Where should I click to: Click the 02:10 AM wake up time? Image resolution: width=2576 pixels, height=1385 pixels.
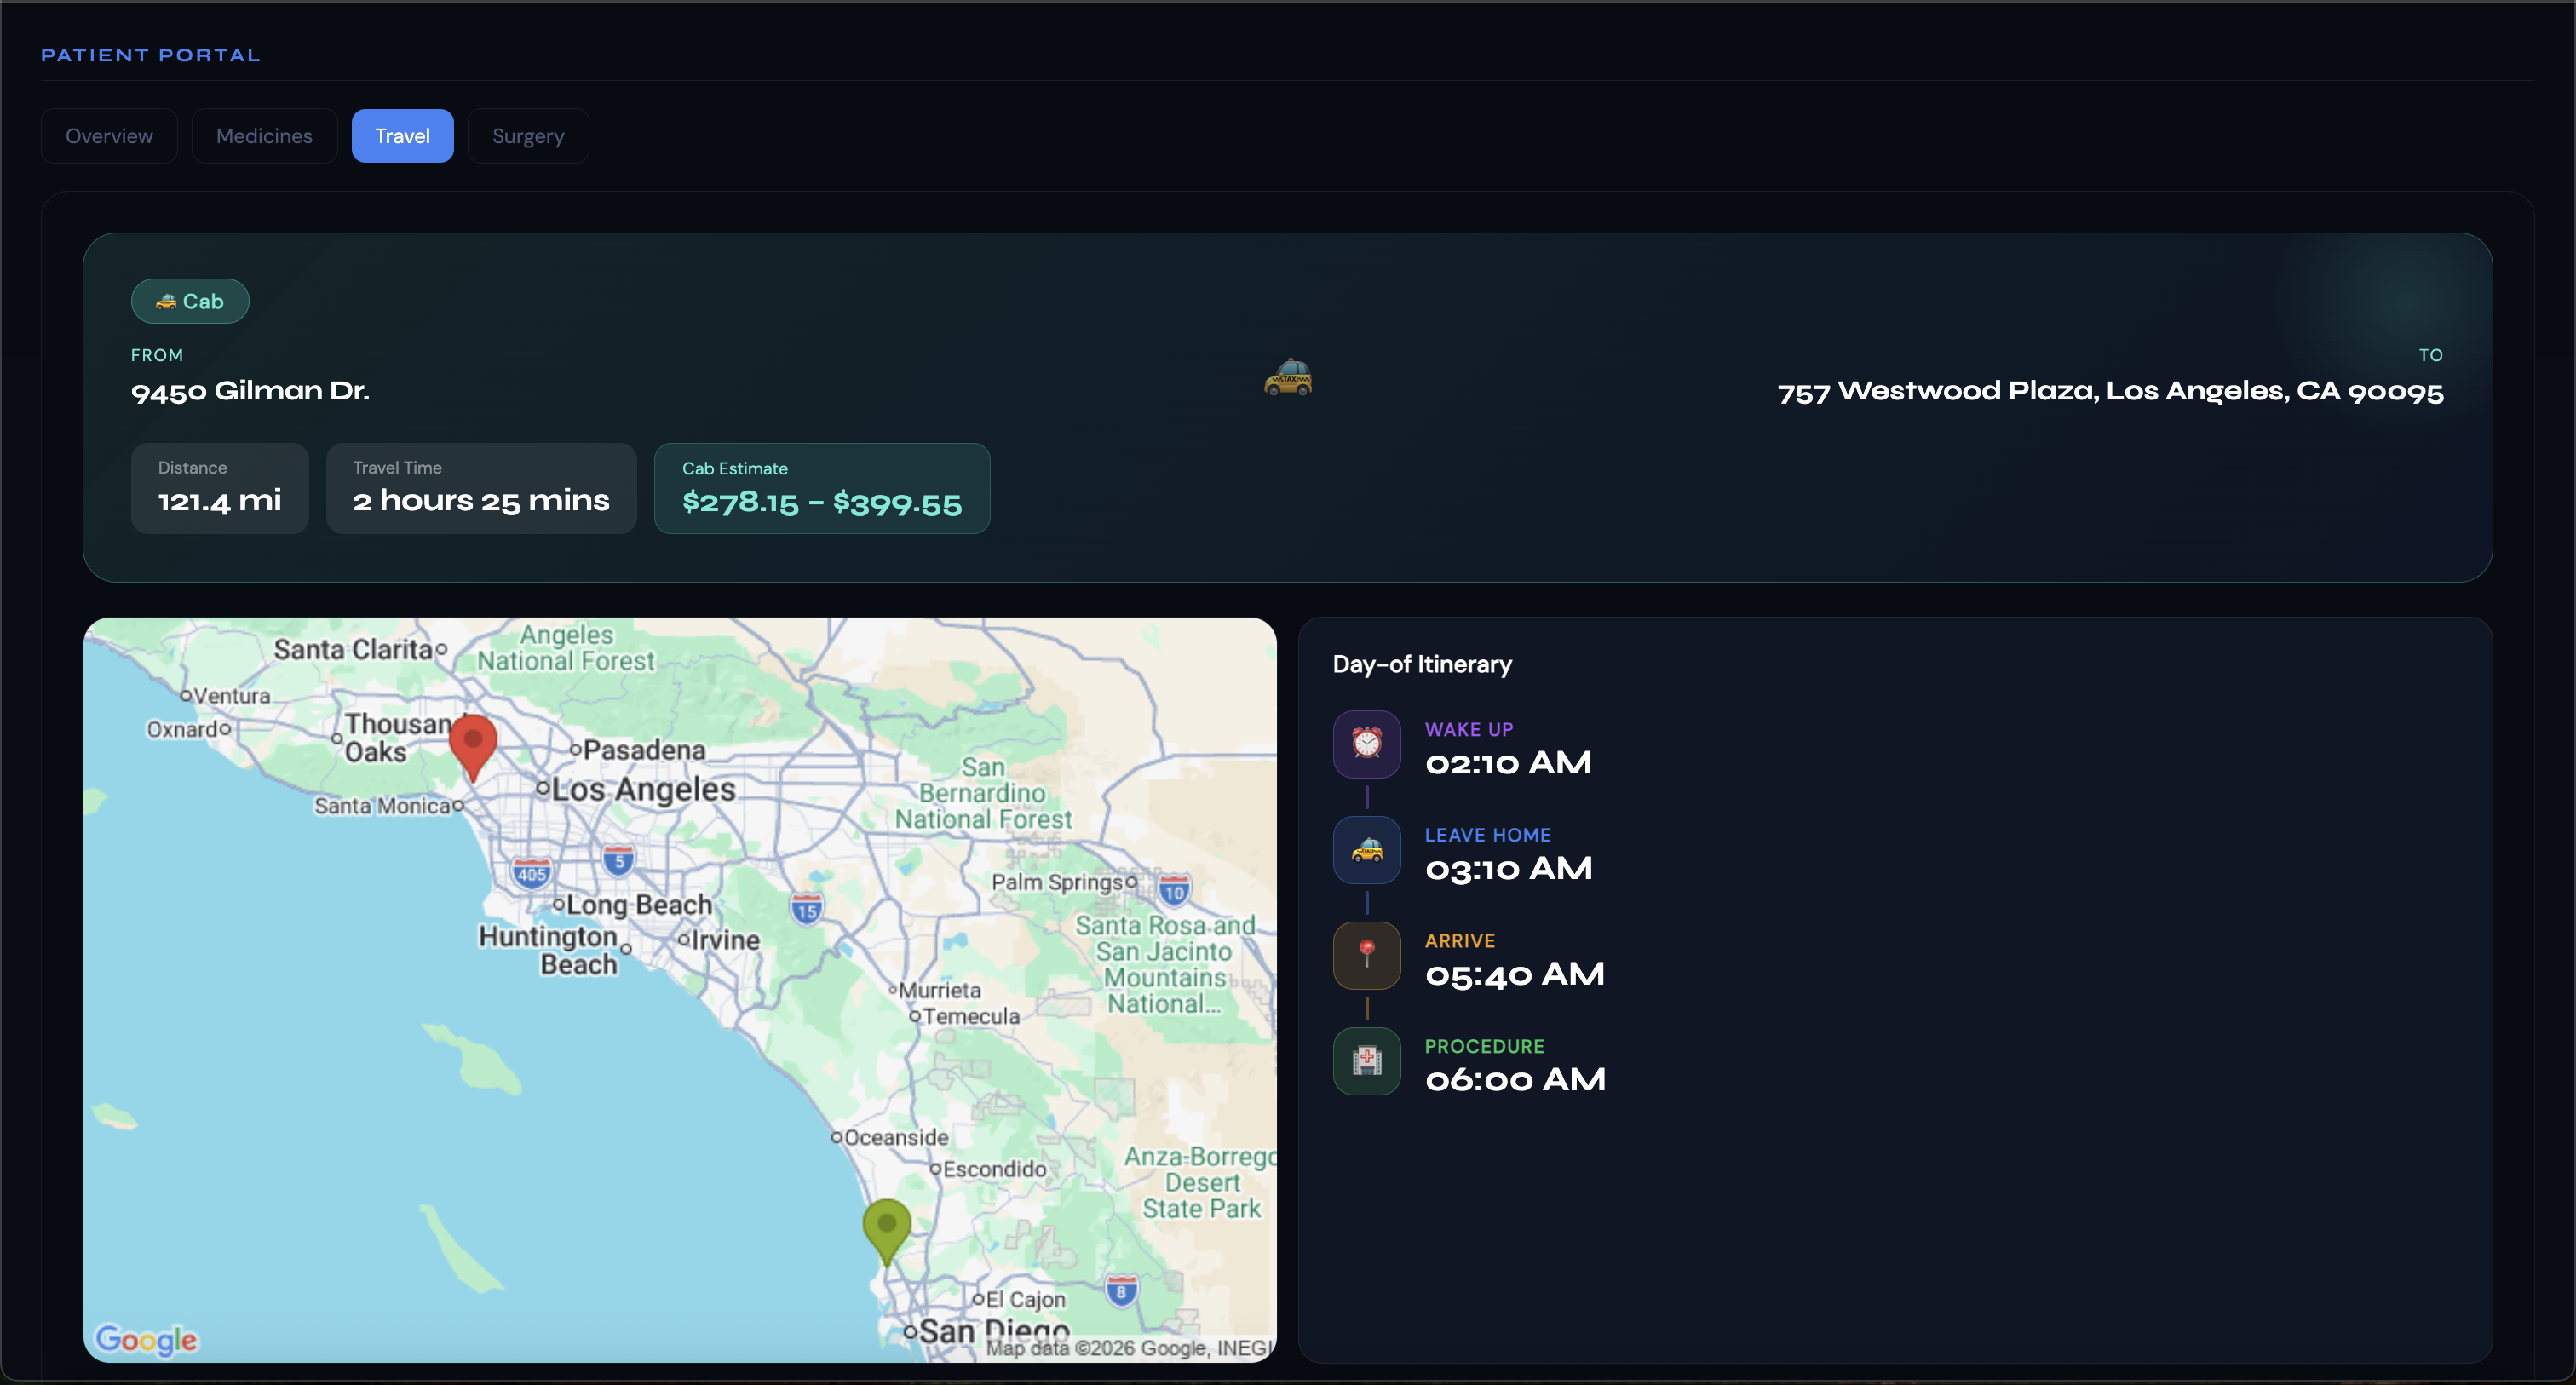(1508, 763)
